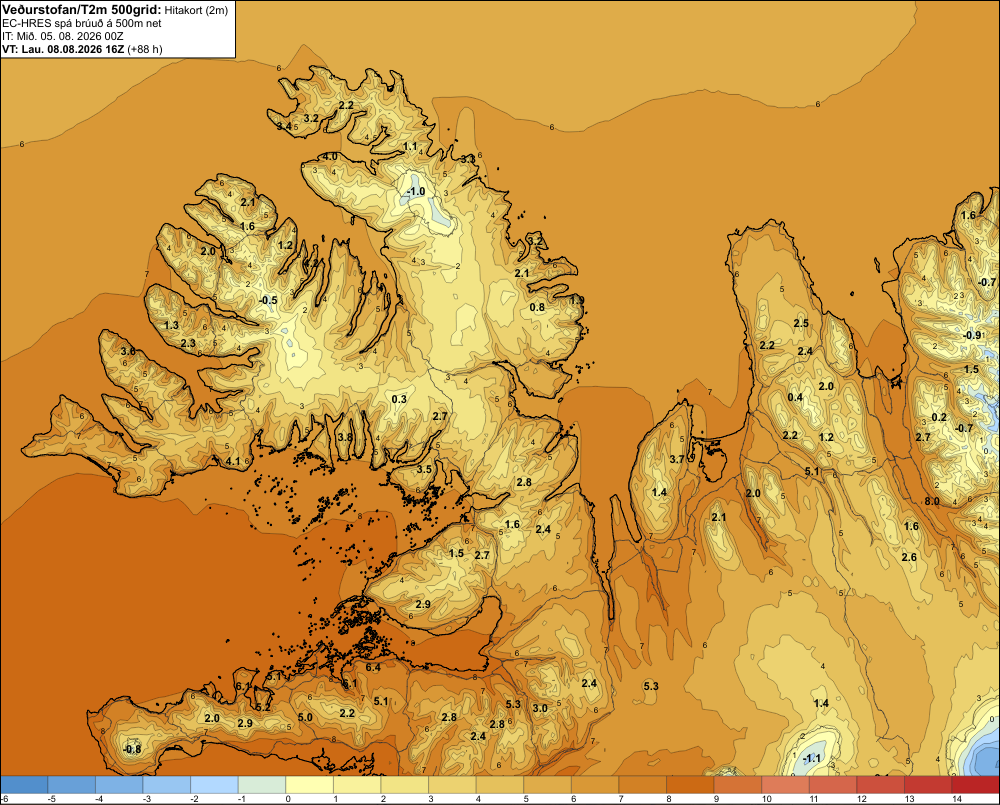Select the -1.1 temperature label near blue patch
The image size is (1000, 805).
coord(812,758)
